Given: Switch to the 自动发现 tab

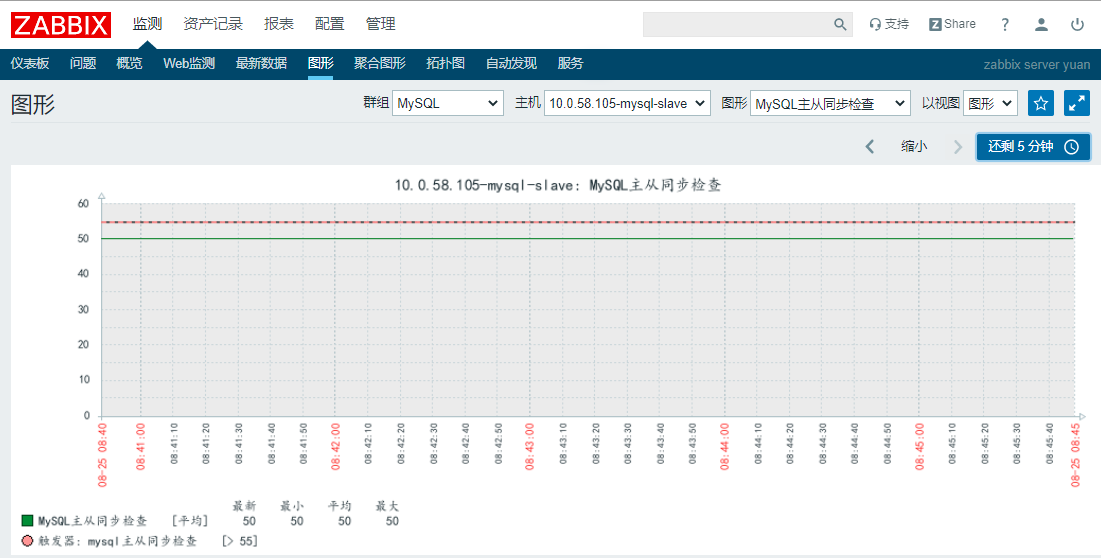Looking at the screenshot, I should (x=511, y=64).
